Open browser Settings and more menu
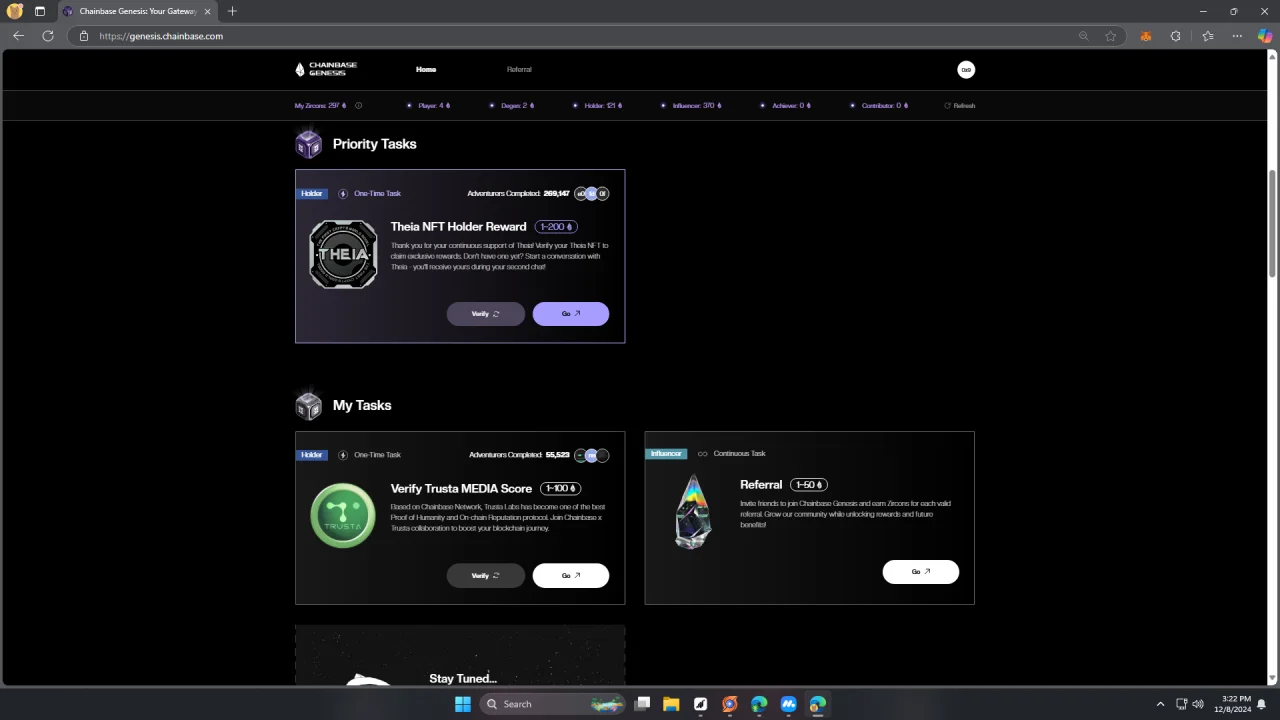1280x720 pixels. click(x=1237, y=36)
